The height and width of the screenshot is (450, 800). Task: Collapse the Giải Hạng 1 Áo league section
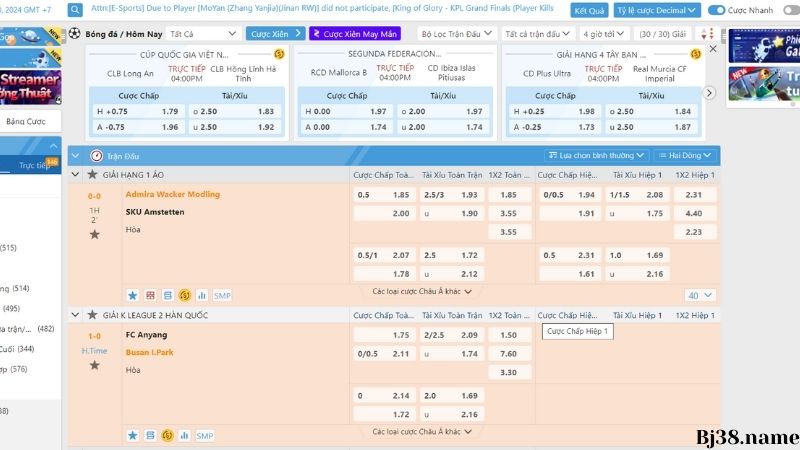click(76, 174)
